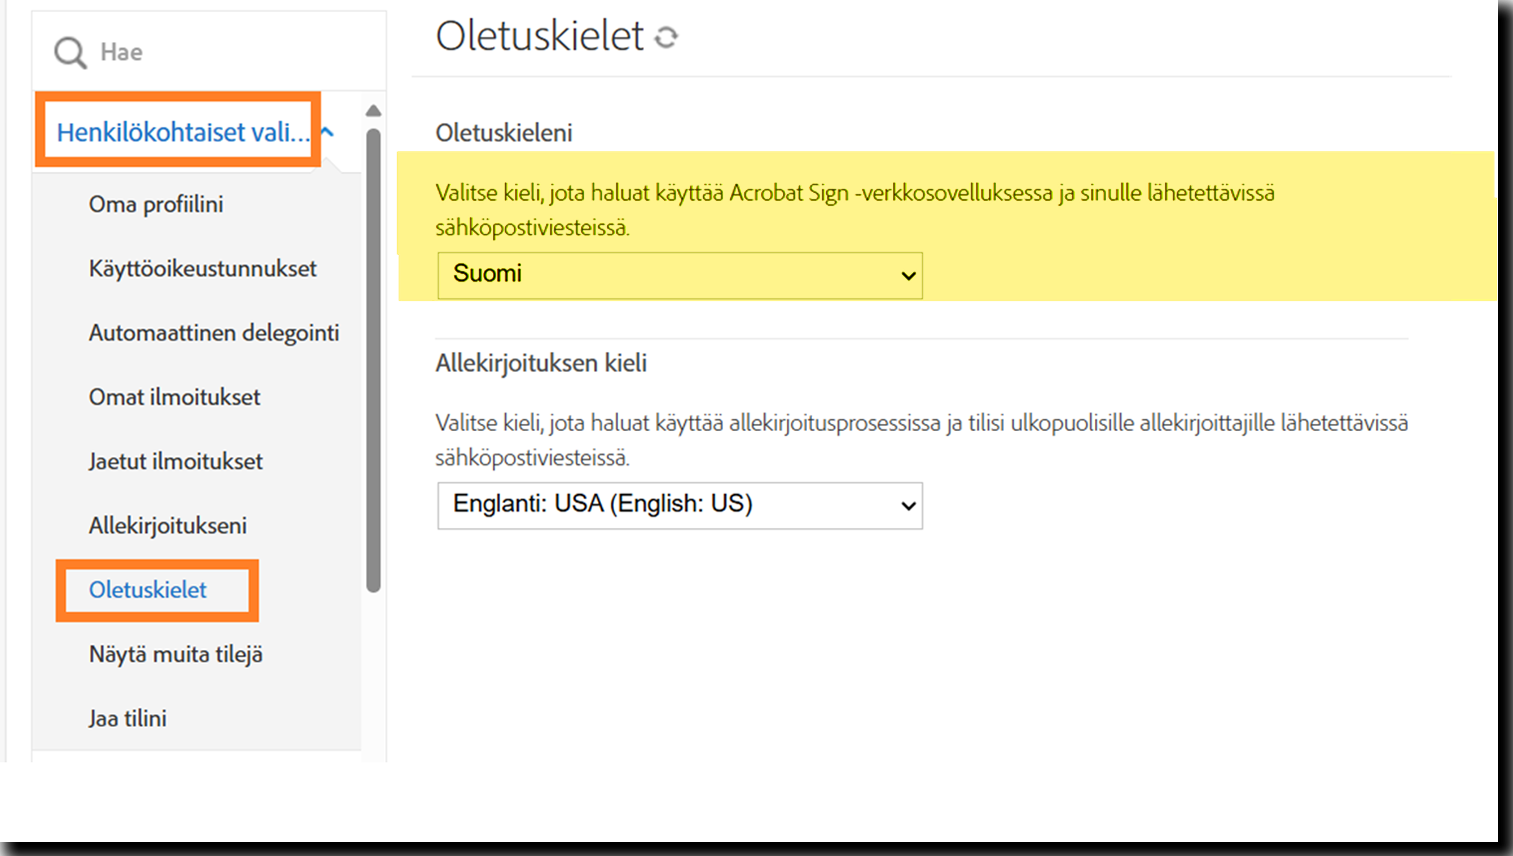Open the Englanti: USA signing language dropdown
Screen dimensions: 1513x856
[x=680, y=505]
